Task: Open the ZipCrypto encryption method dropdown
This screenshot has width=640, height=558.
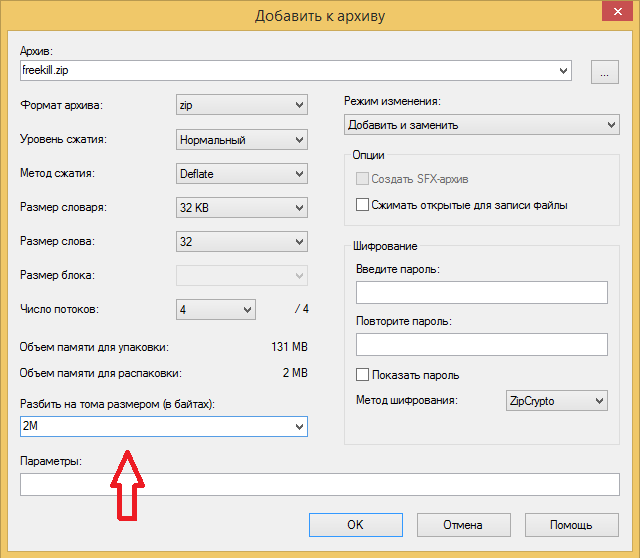Action: tap(599, 401)
